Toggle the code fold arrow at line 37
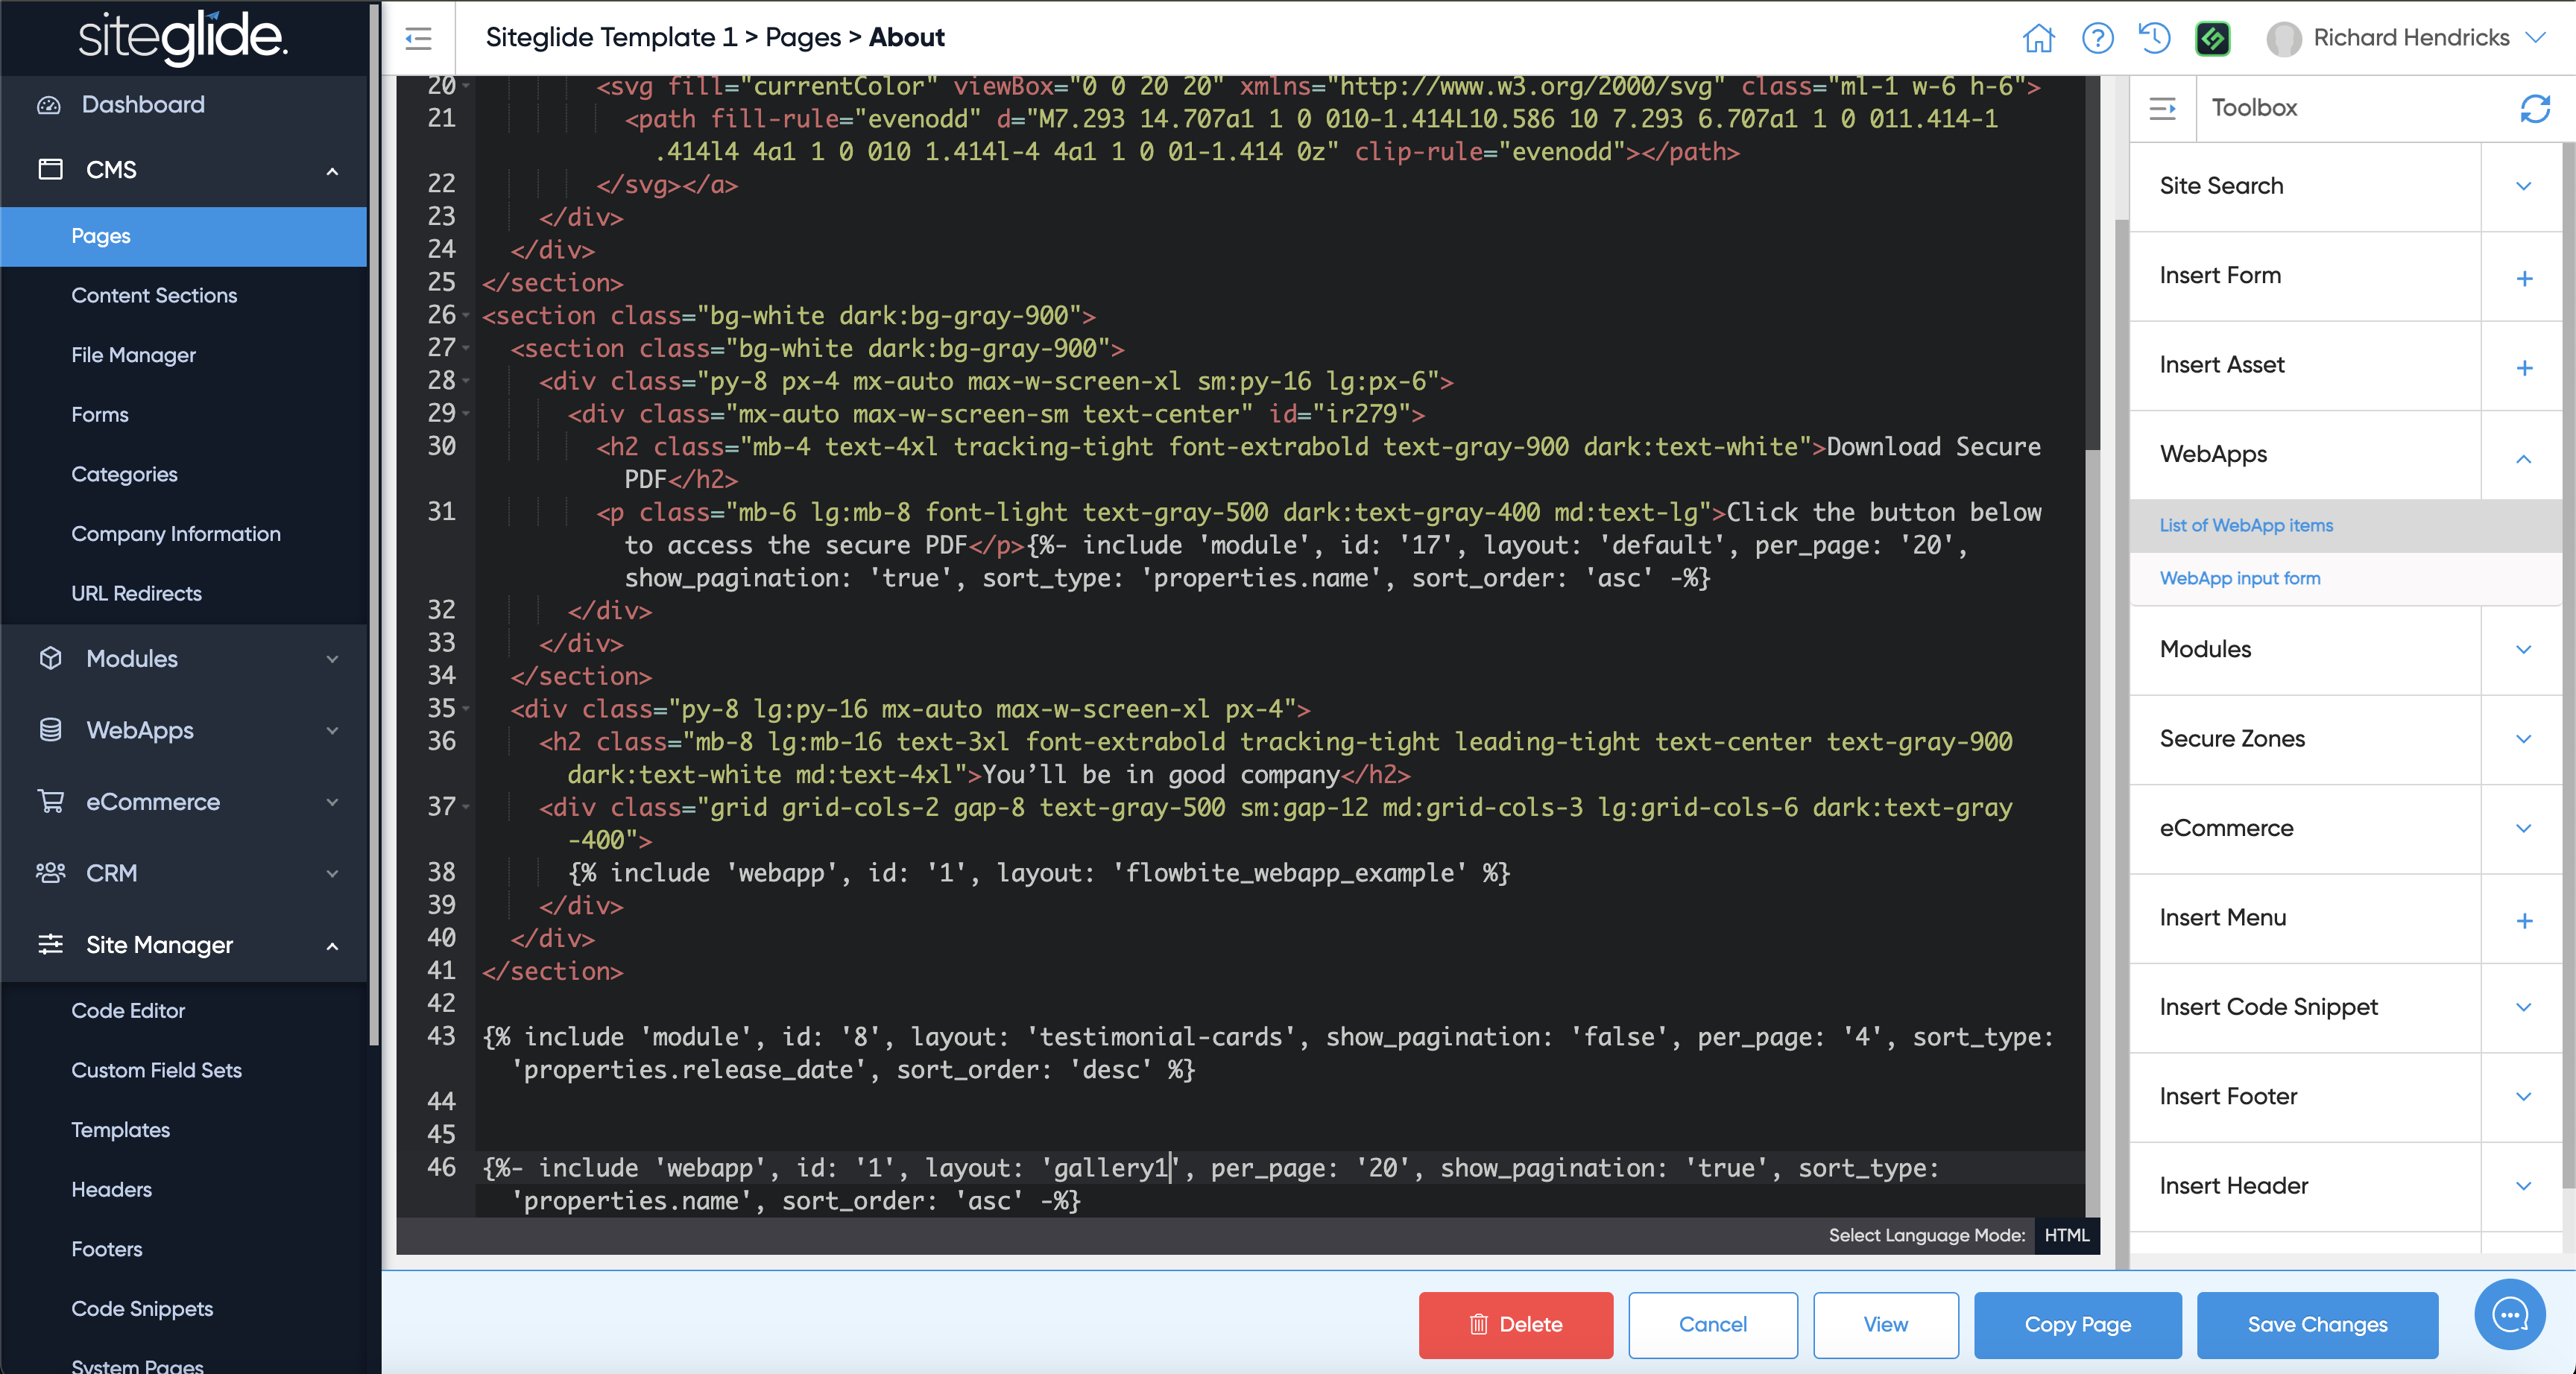 pyautogui.click(x=466, y=807)
